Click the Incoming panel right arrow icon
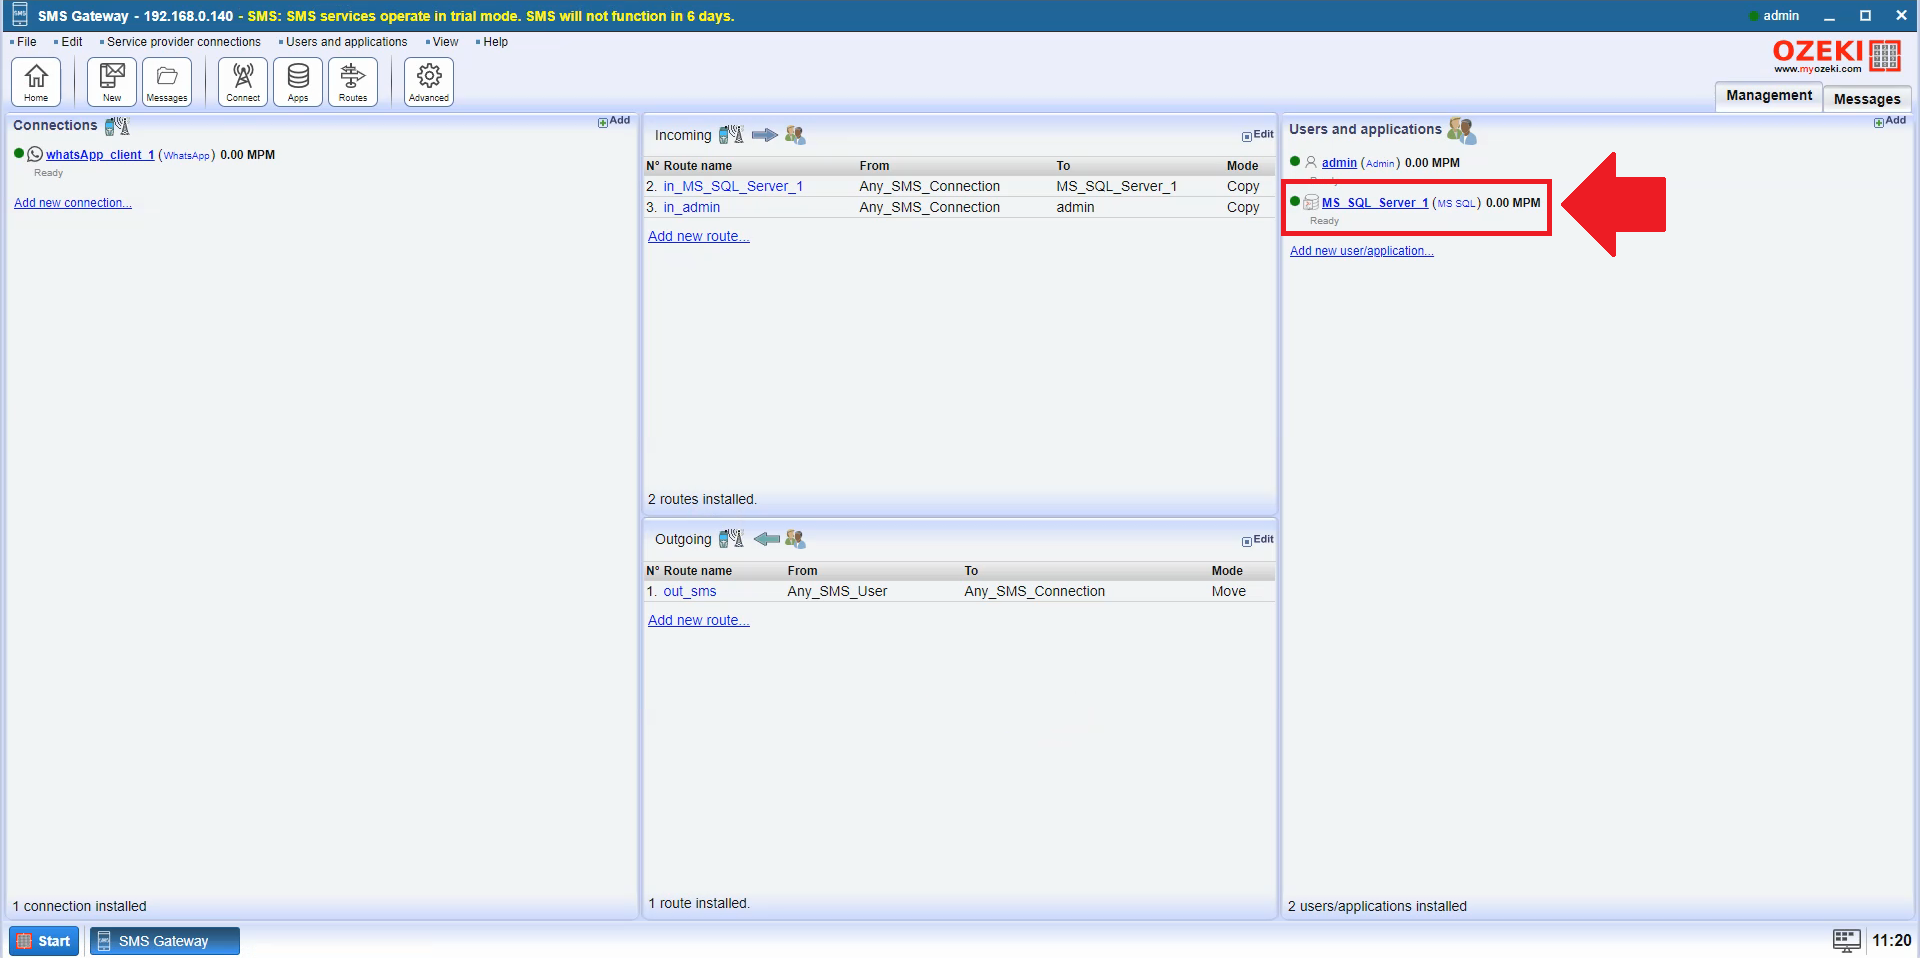1920x958 pixels. coord(765,135)
